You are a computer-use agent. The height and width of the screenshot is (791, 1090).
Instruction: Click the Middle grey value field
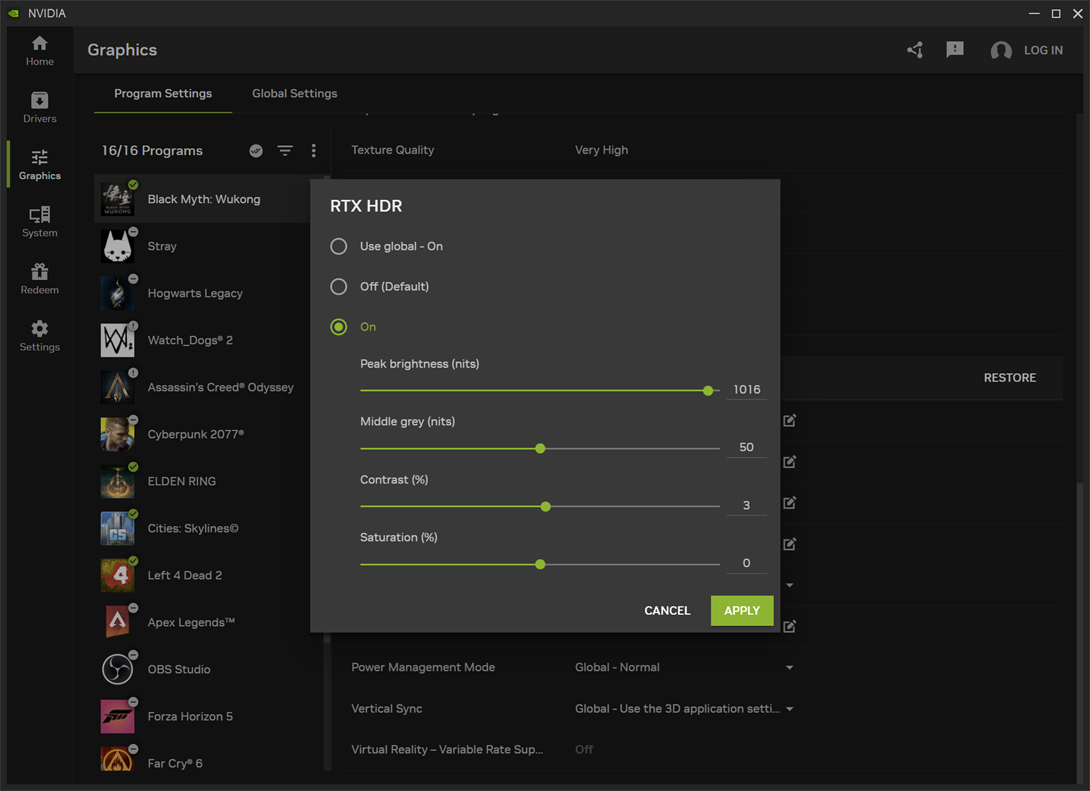(746, 447)
